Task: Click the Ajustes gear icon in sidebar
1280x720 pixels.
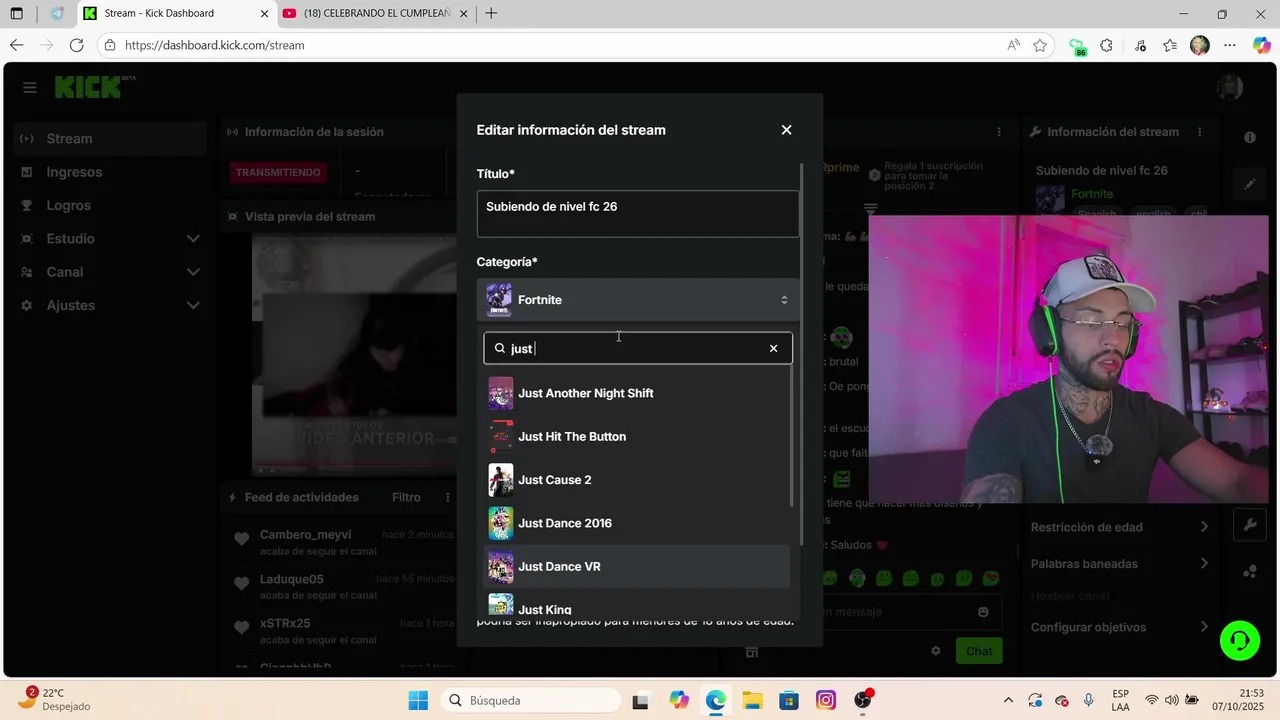Action: click(27, 305)
